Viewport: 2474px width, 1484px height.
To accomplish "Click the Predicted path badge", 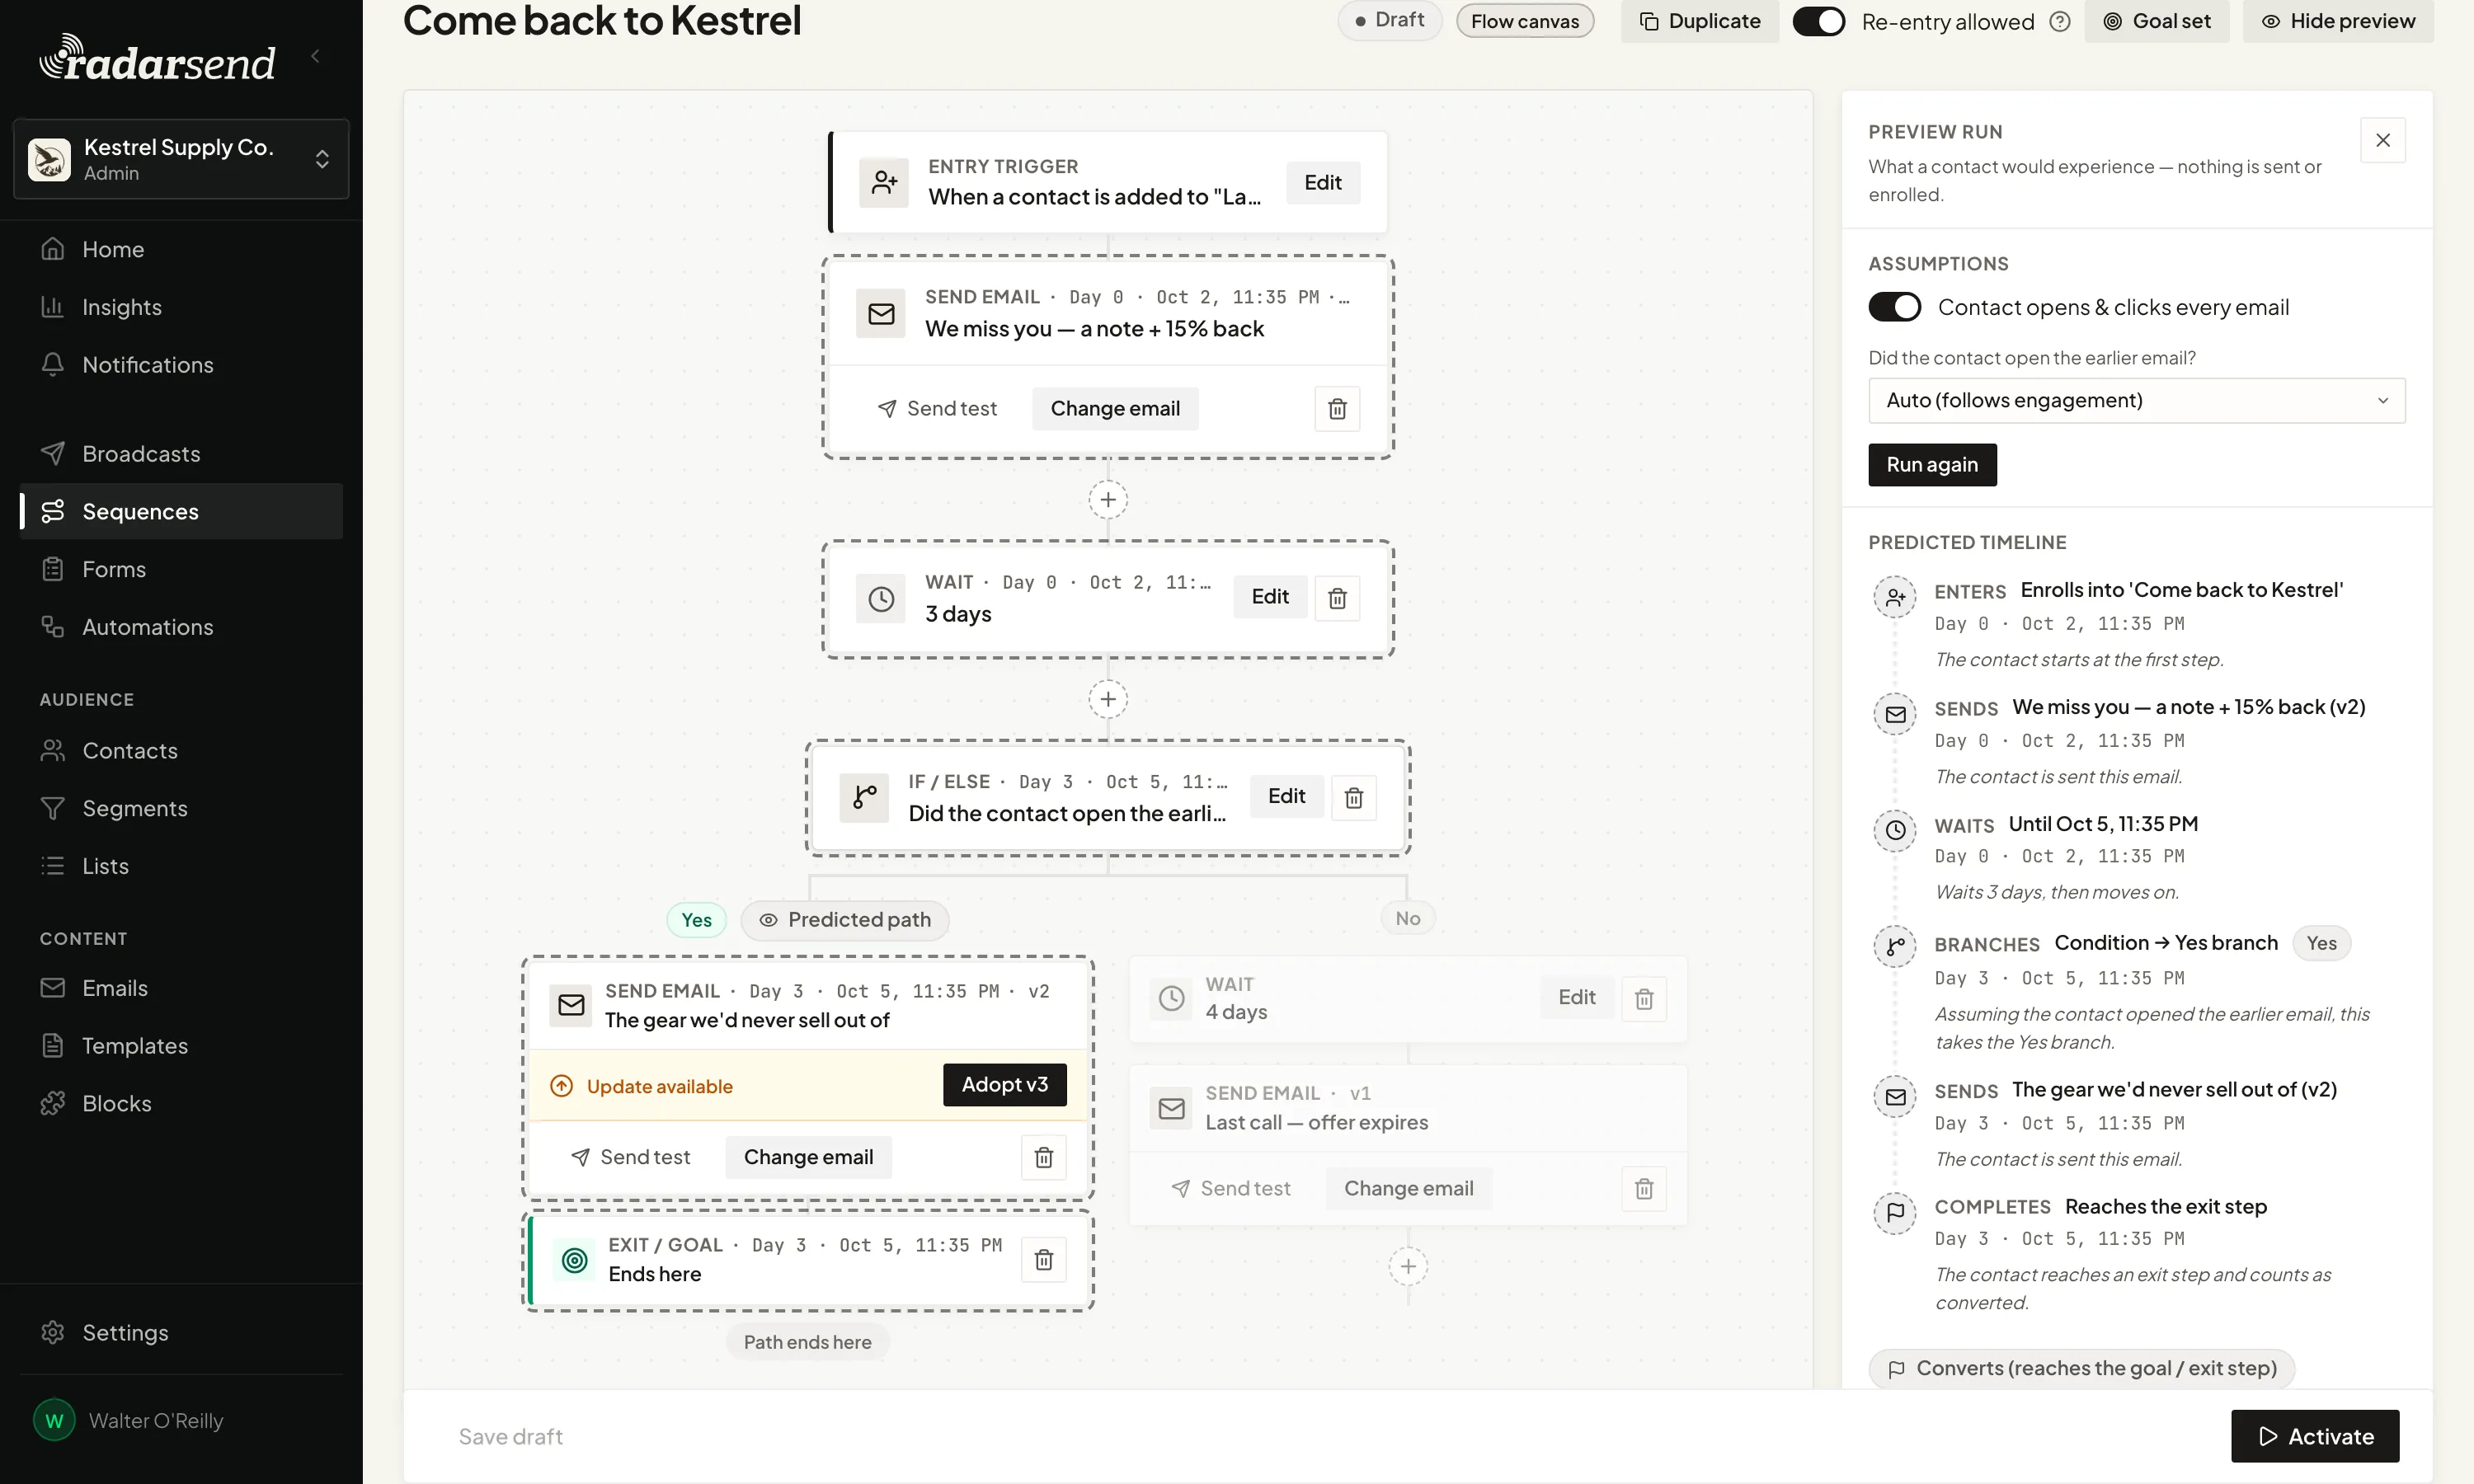I will pos(845,920).
